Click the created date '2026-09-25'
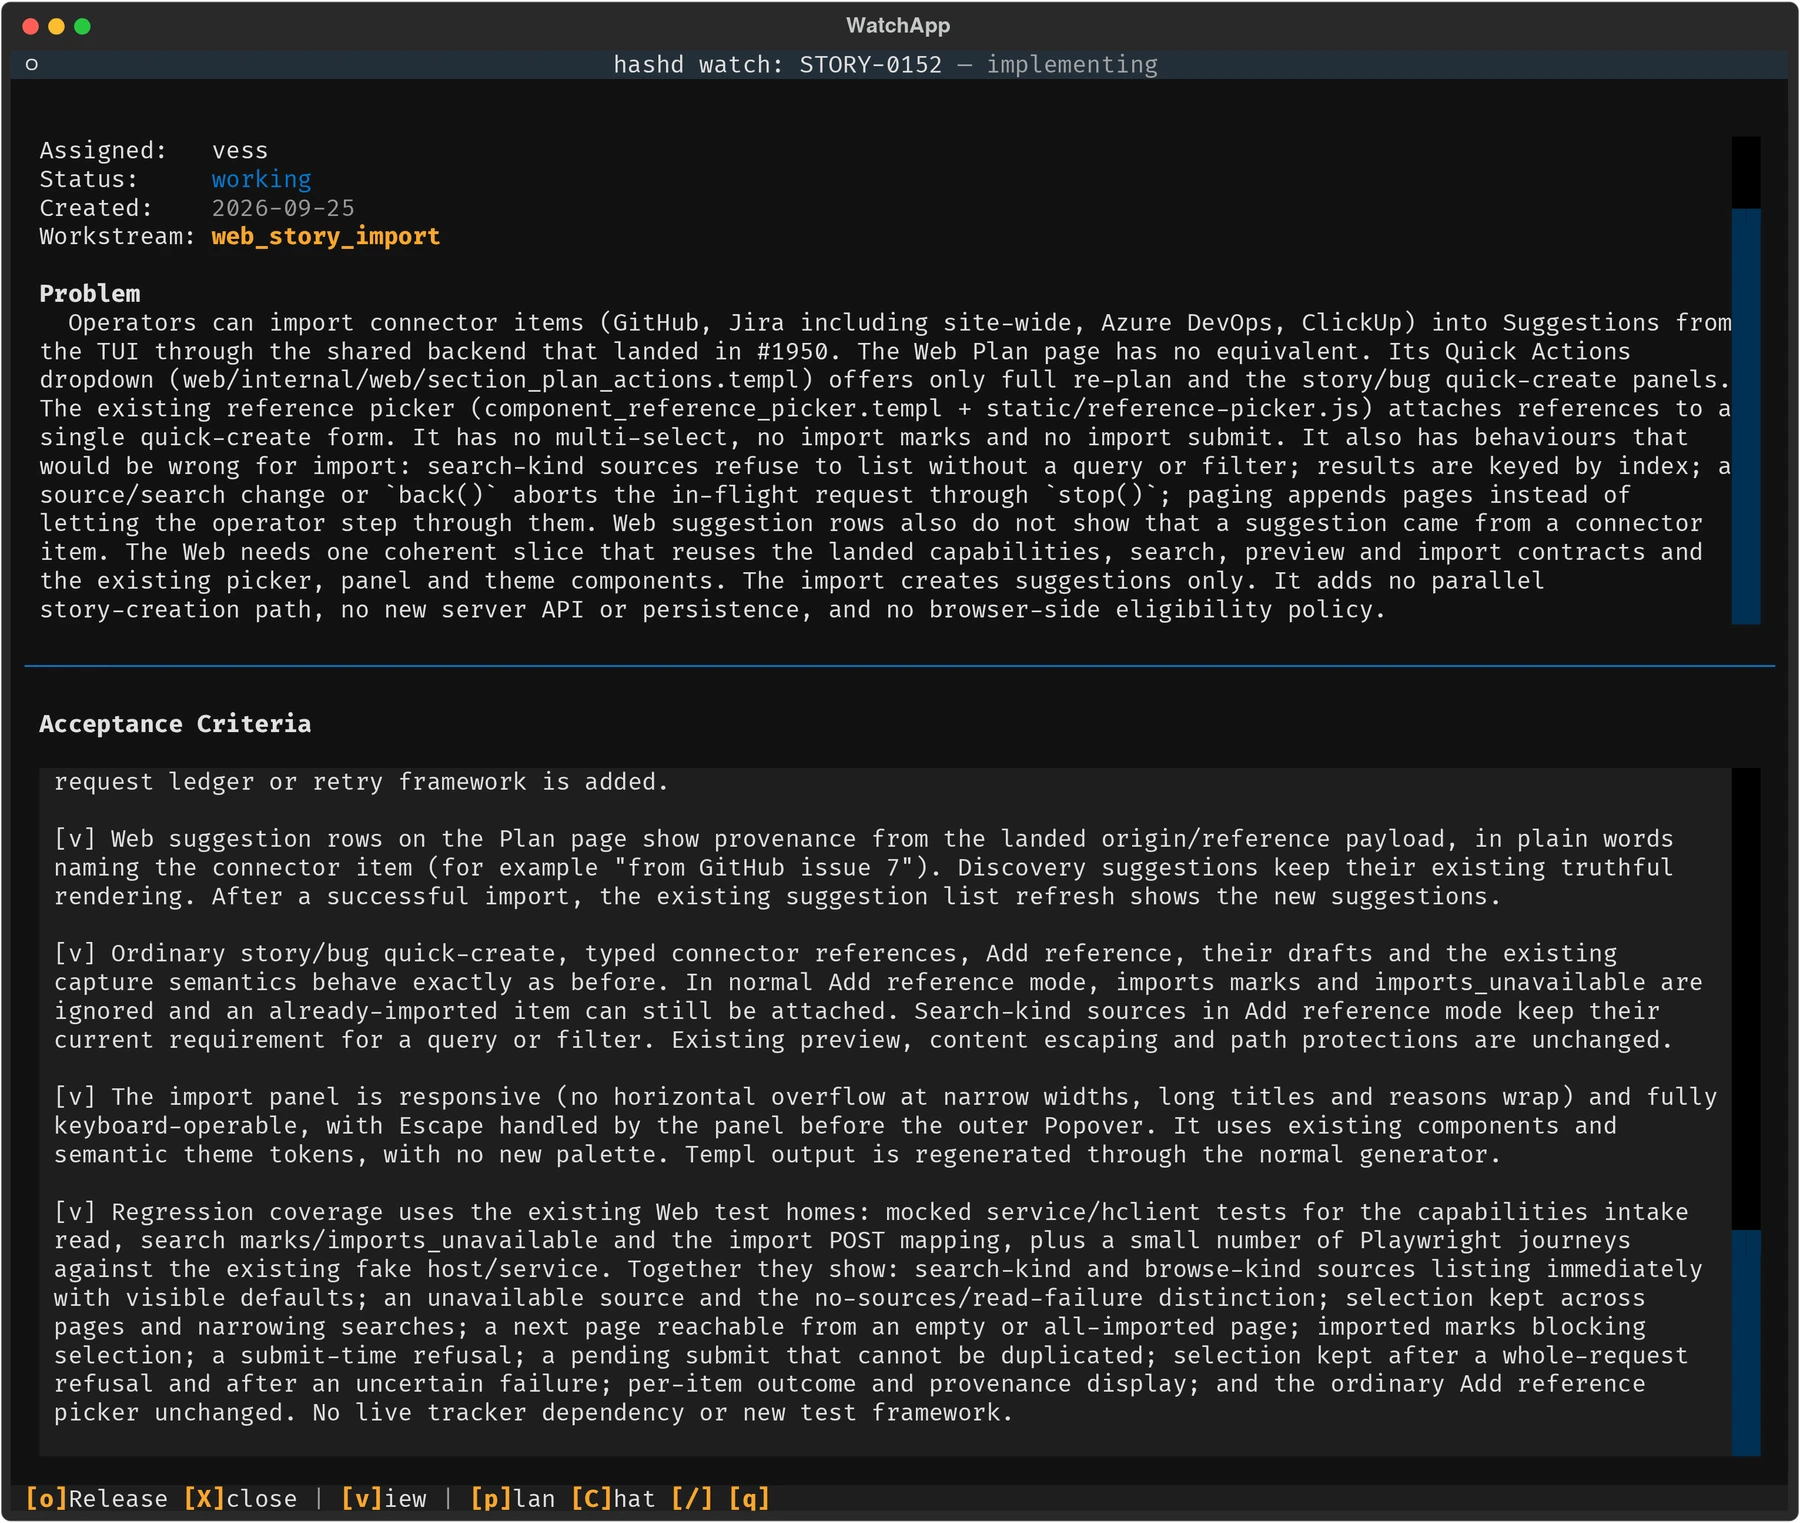This screenshot has width=1800, height=1523. 283,208
